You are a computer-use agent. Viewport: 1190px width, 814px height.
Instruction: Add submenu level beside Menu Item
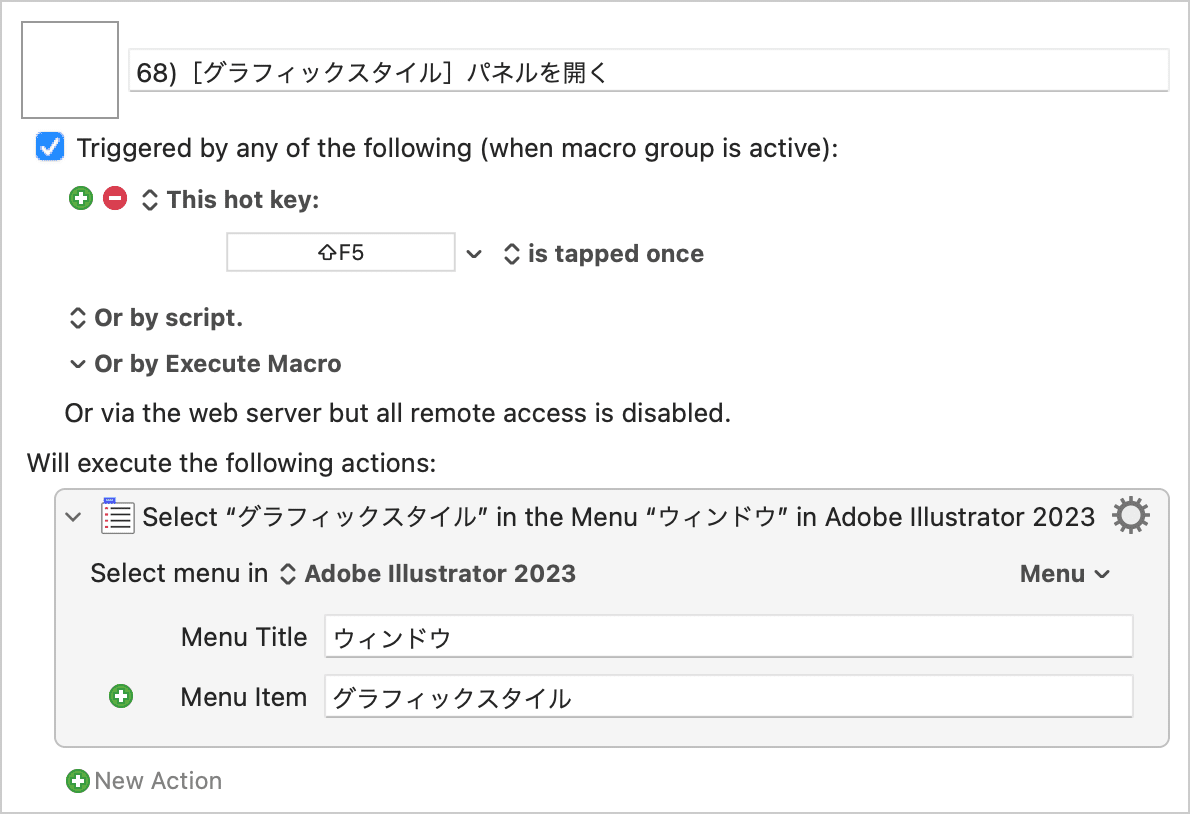pyautogui.click(x=121, y=696)
